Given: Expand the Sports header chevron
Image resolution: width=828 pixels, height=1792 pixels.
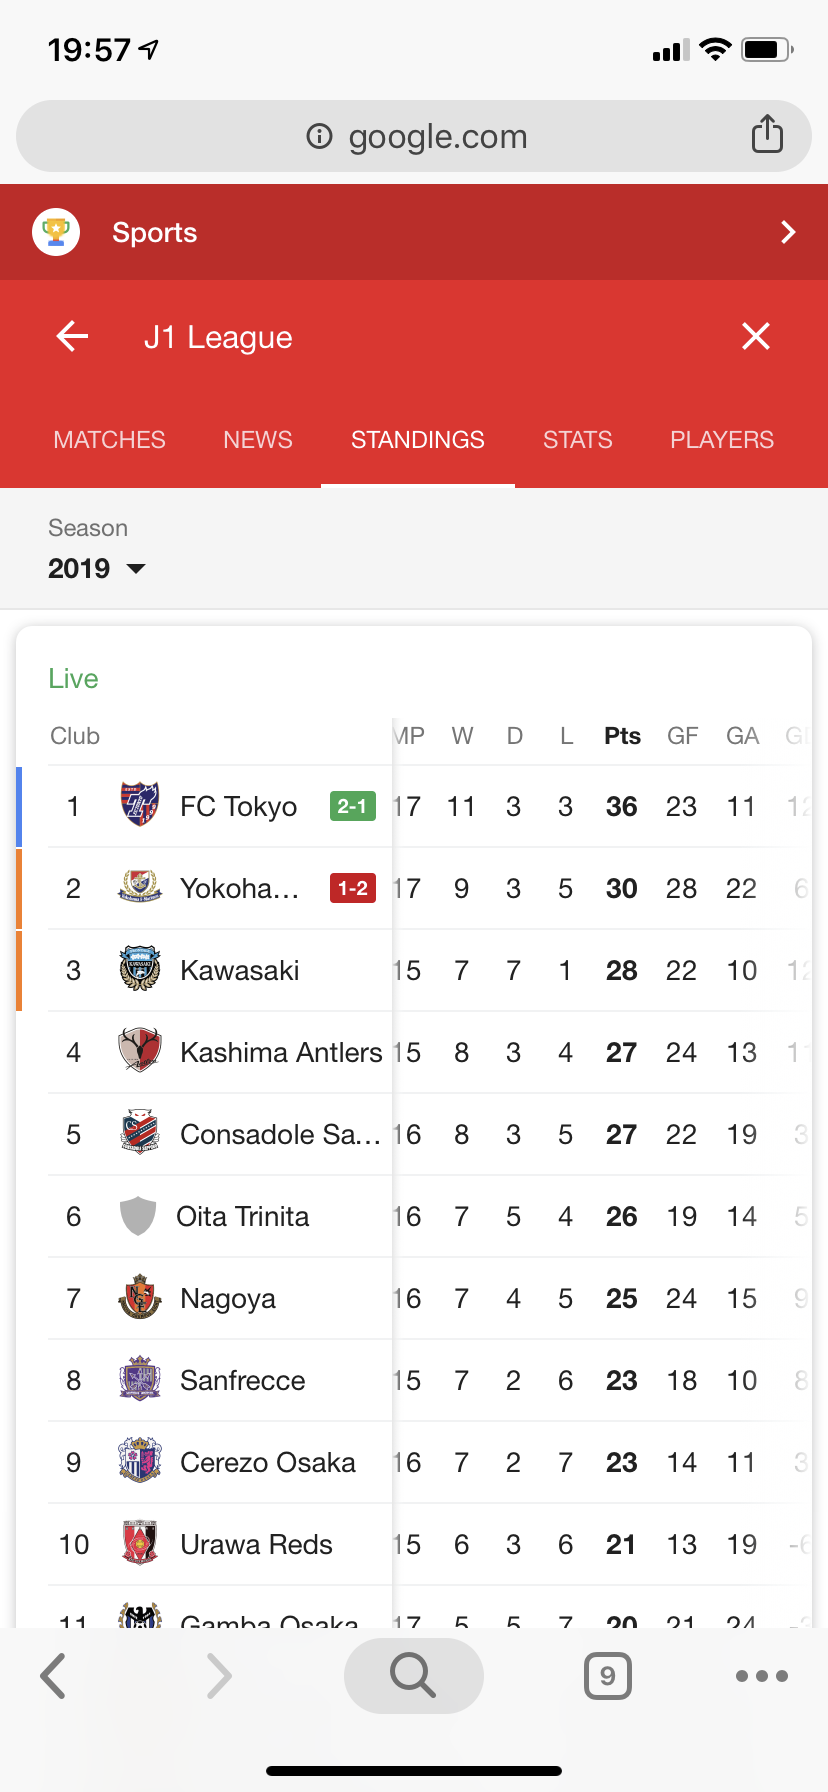Looking at the screenshot, I should click(788, 232).
